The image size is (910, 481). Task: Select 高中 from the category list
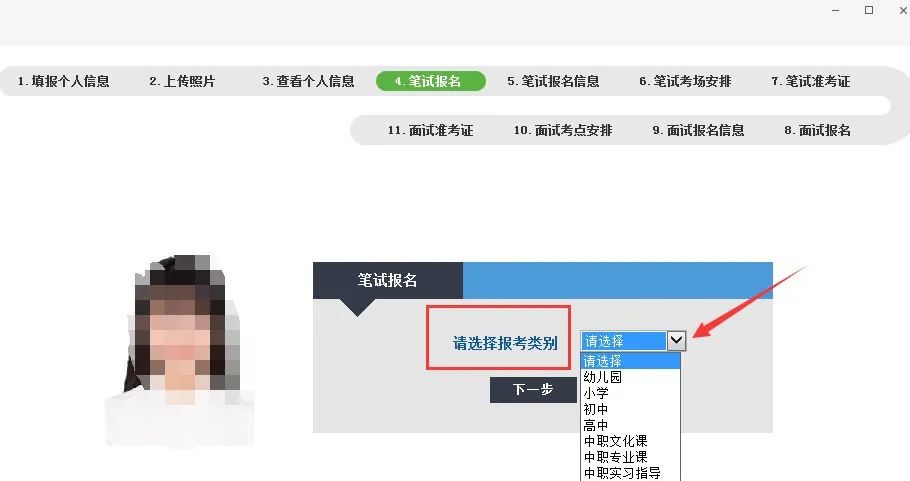coord(630,425)
